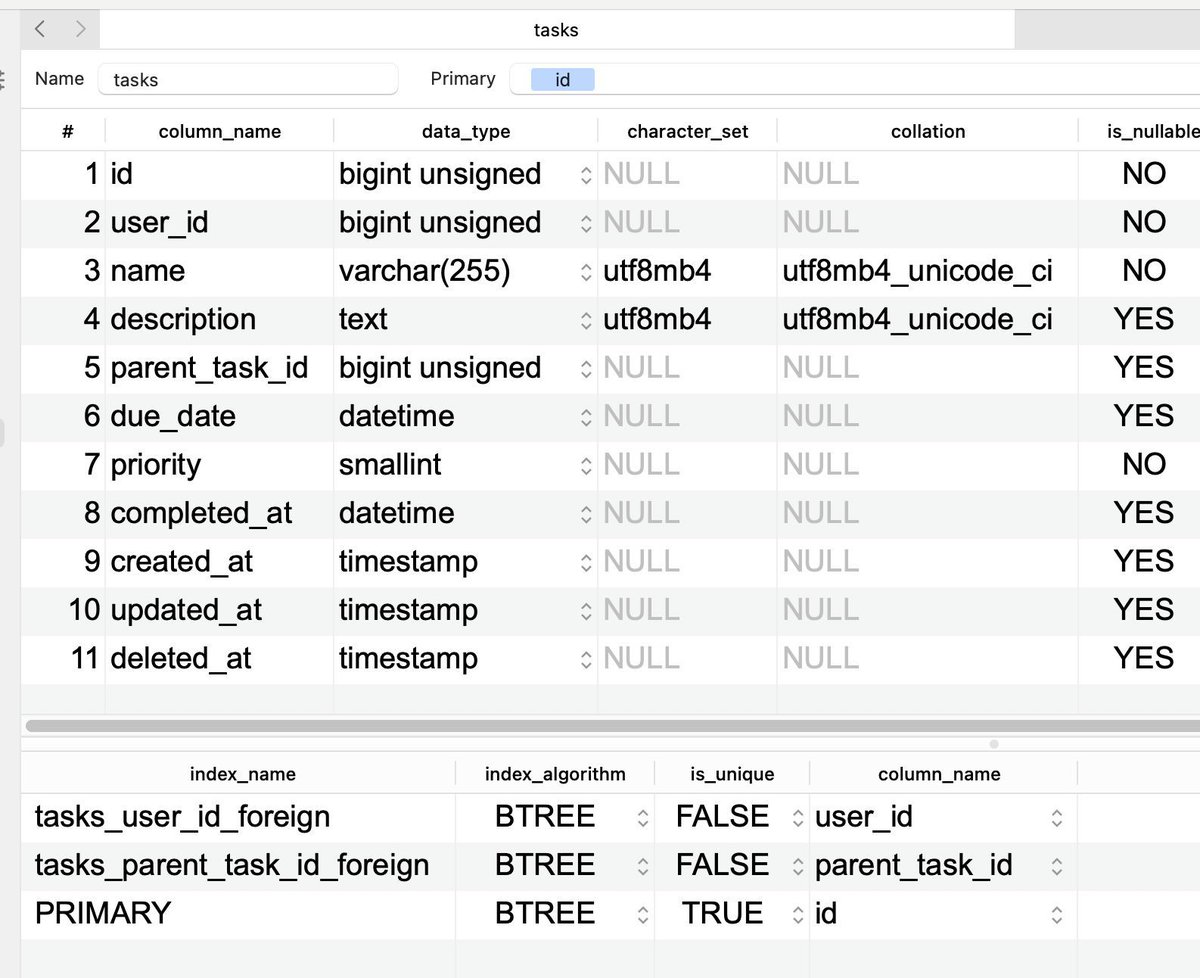This screenshot has width=1200, height=978.
Task: Go back with the left chevron arrow
Action: pyautogui.click(x=40, y=29)
